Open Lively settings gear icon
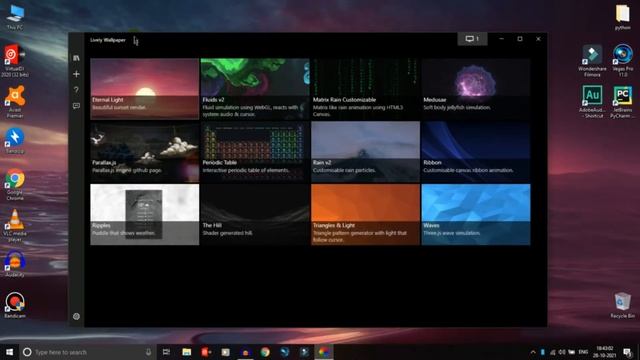The image size is (640, 360). coord(76,316)
